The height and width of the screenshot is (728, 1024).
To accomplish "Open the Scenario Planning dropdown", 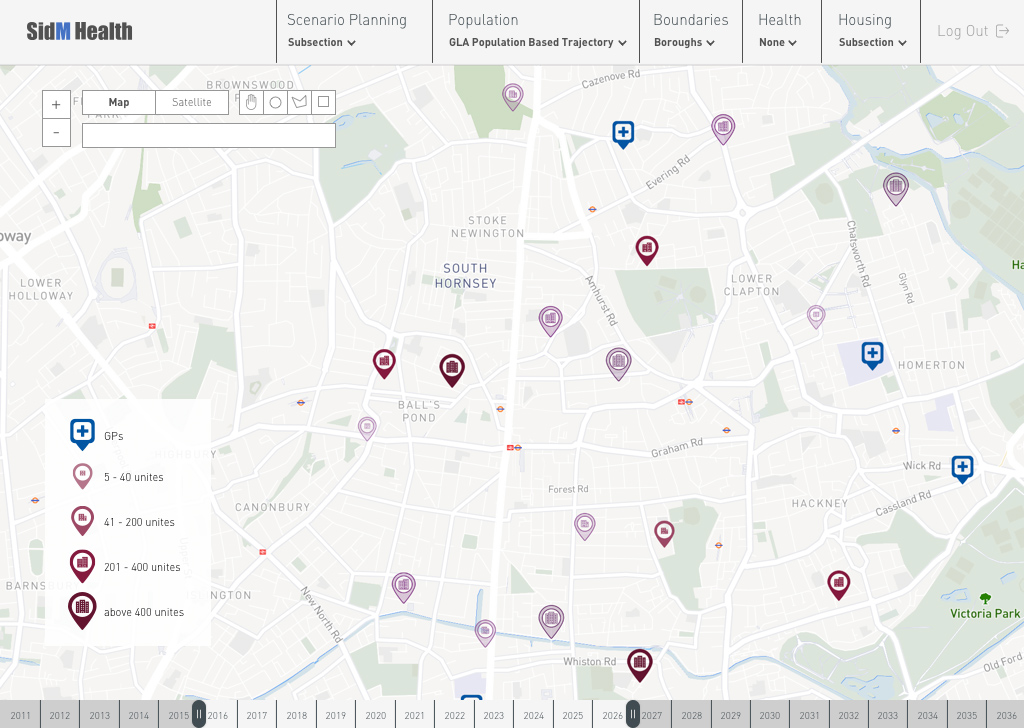I will 346,31.
